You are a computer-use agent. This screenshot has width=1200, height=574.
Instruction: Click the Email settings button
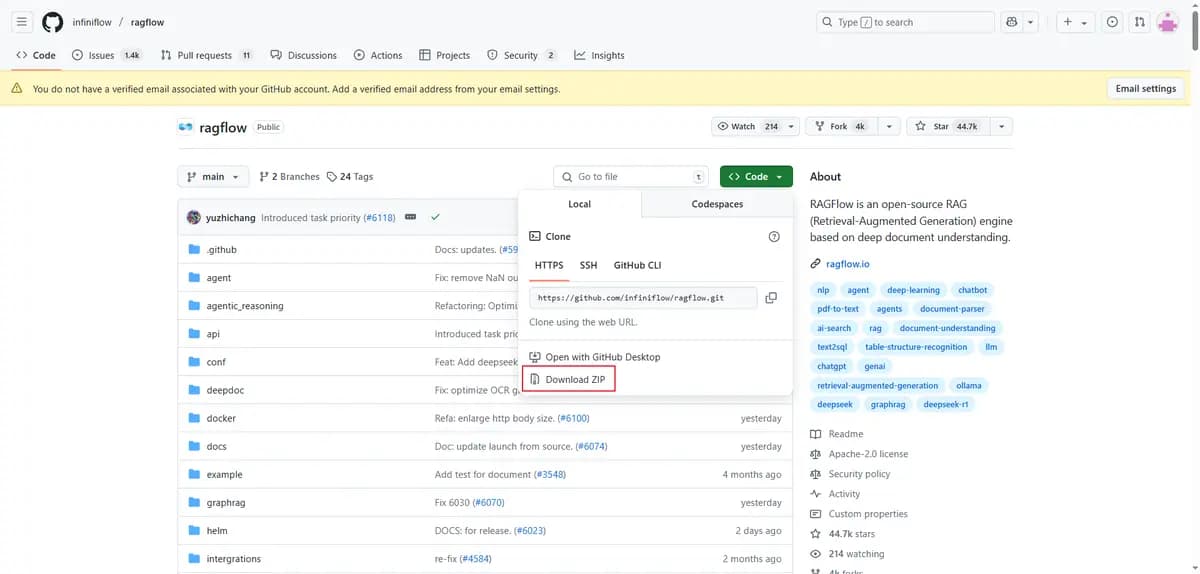[x=1145, y=88]
